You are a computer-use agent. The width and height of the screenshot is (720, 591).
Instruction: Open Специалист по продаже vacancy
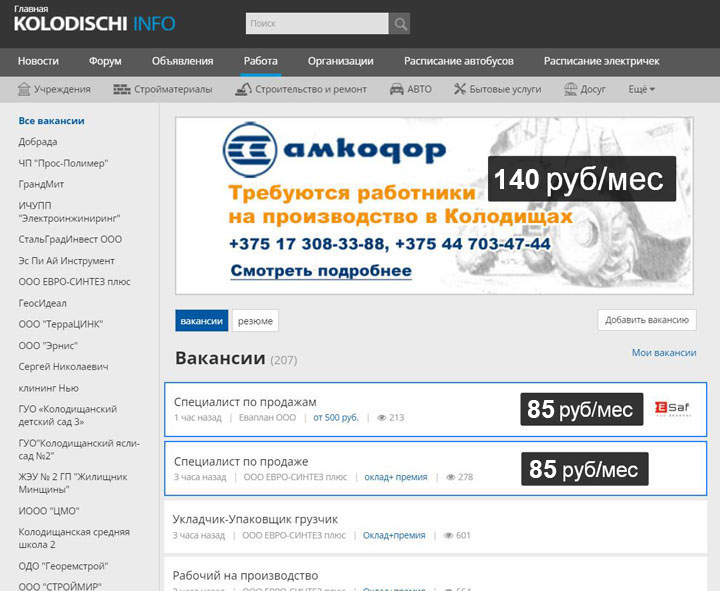(x=241, y=462)
